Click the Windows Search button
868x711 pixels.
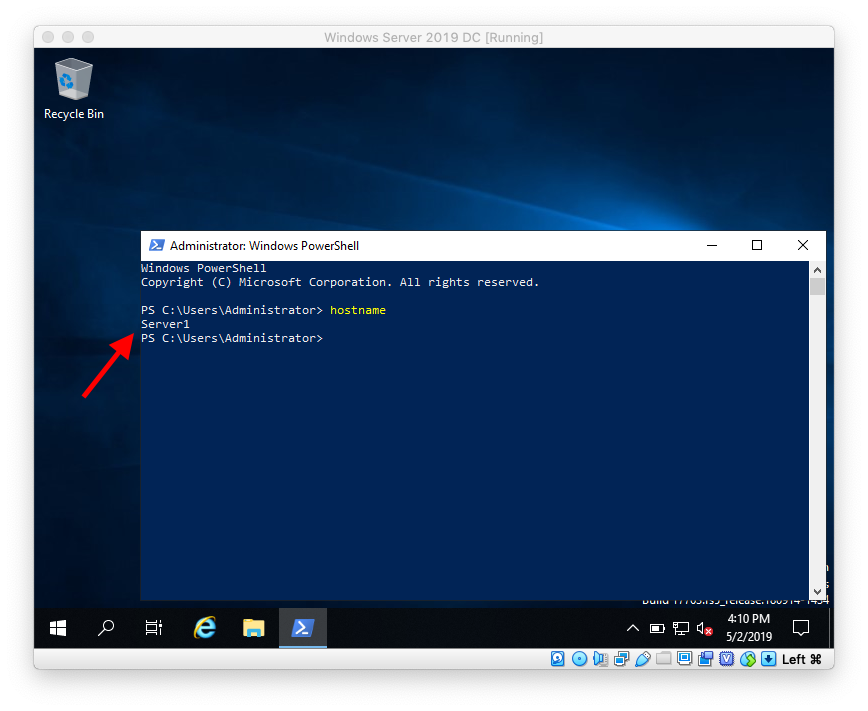(105, 628)
